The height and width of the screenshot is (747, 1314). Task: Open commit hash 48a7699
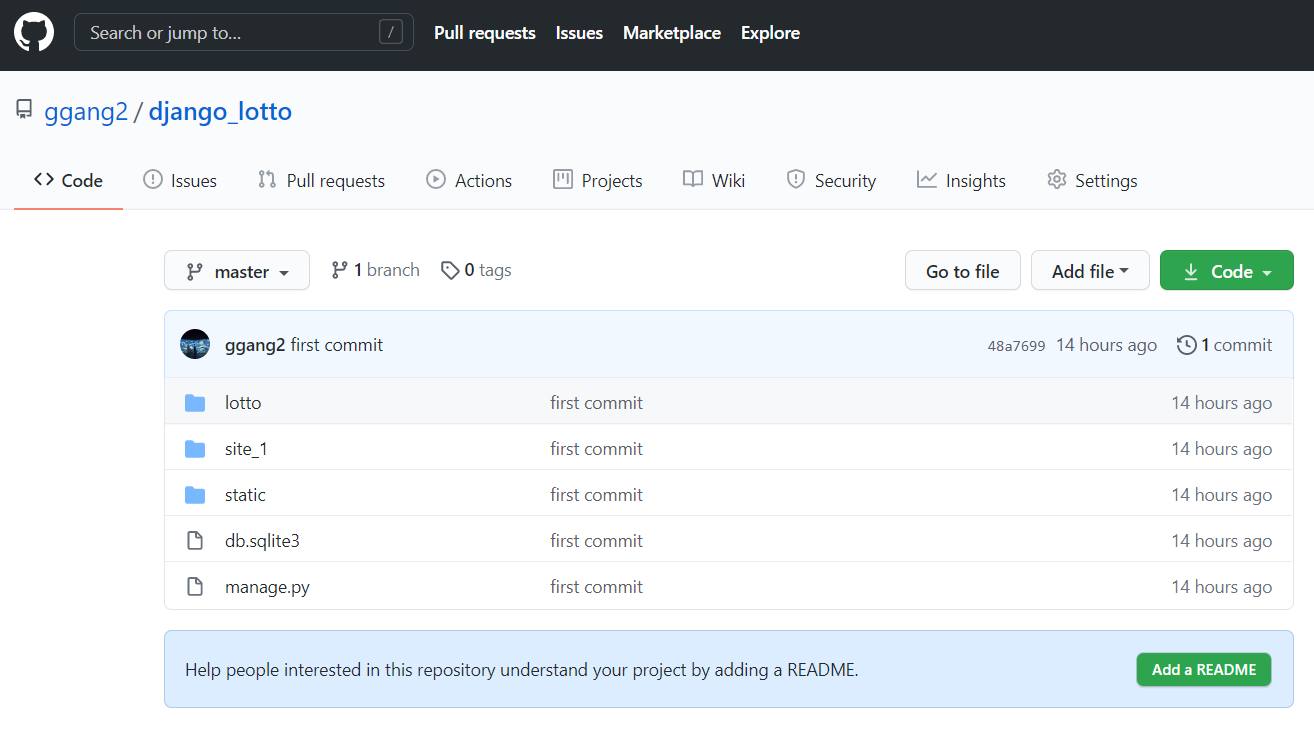1016,346
